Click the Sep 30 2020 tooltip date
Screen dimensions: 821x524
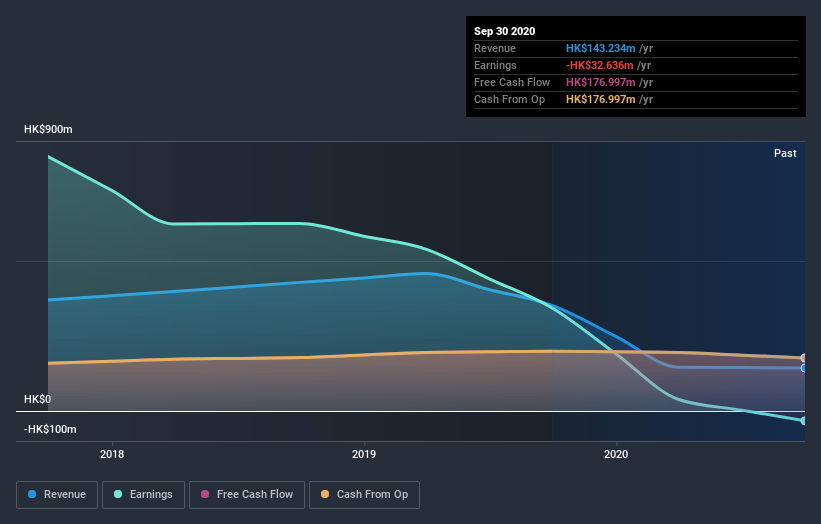click(x=504, y=31)
